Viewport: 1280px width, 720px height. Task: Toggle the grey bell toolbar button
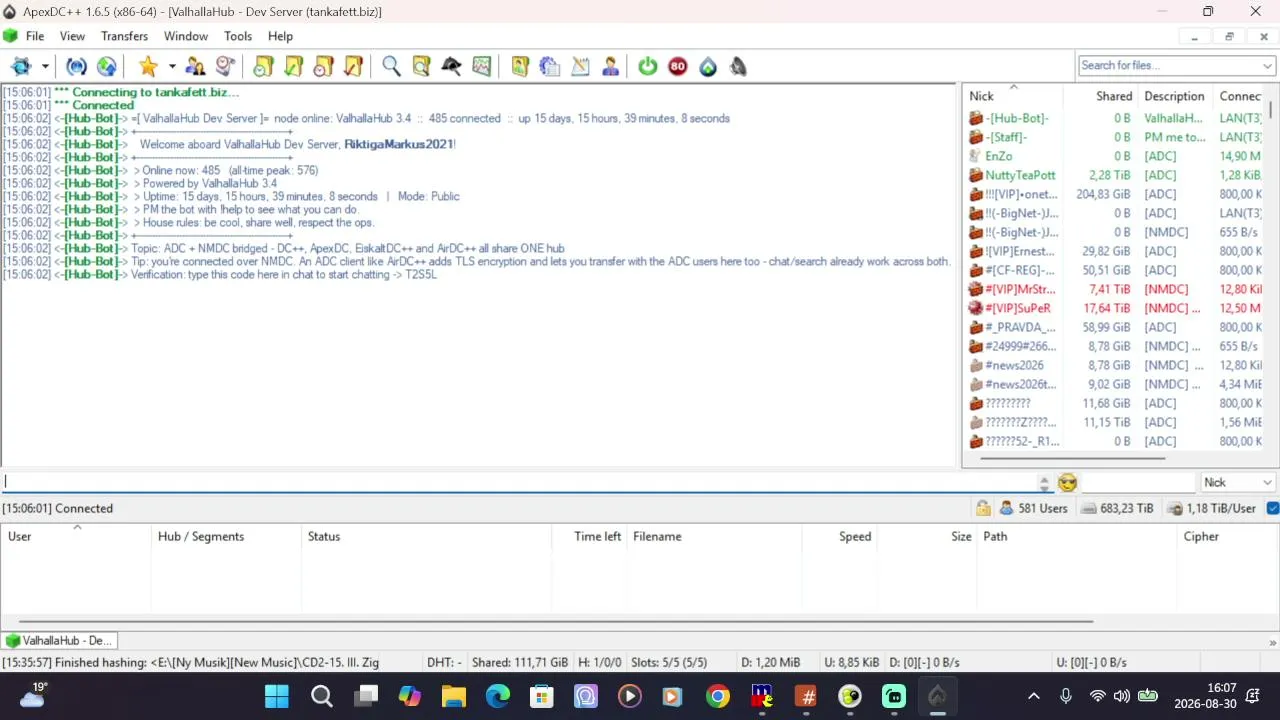pos(738,67)
